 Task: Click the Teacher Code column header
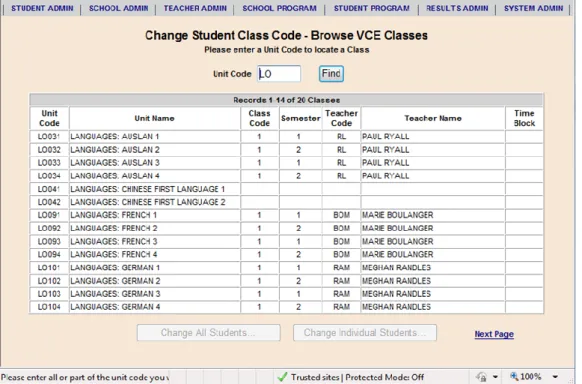(341, 118)
